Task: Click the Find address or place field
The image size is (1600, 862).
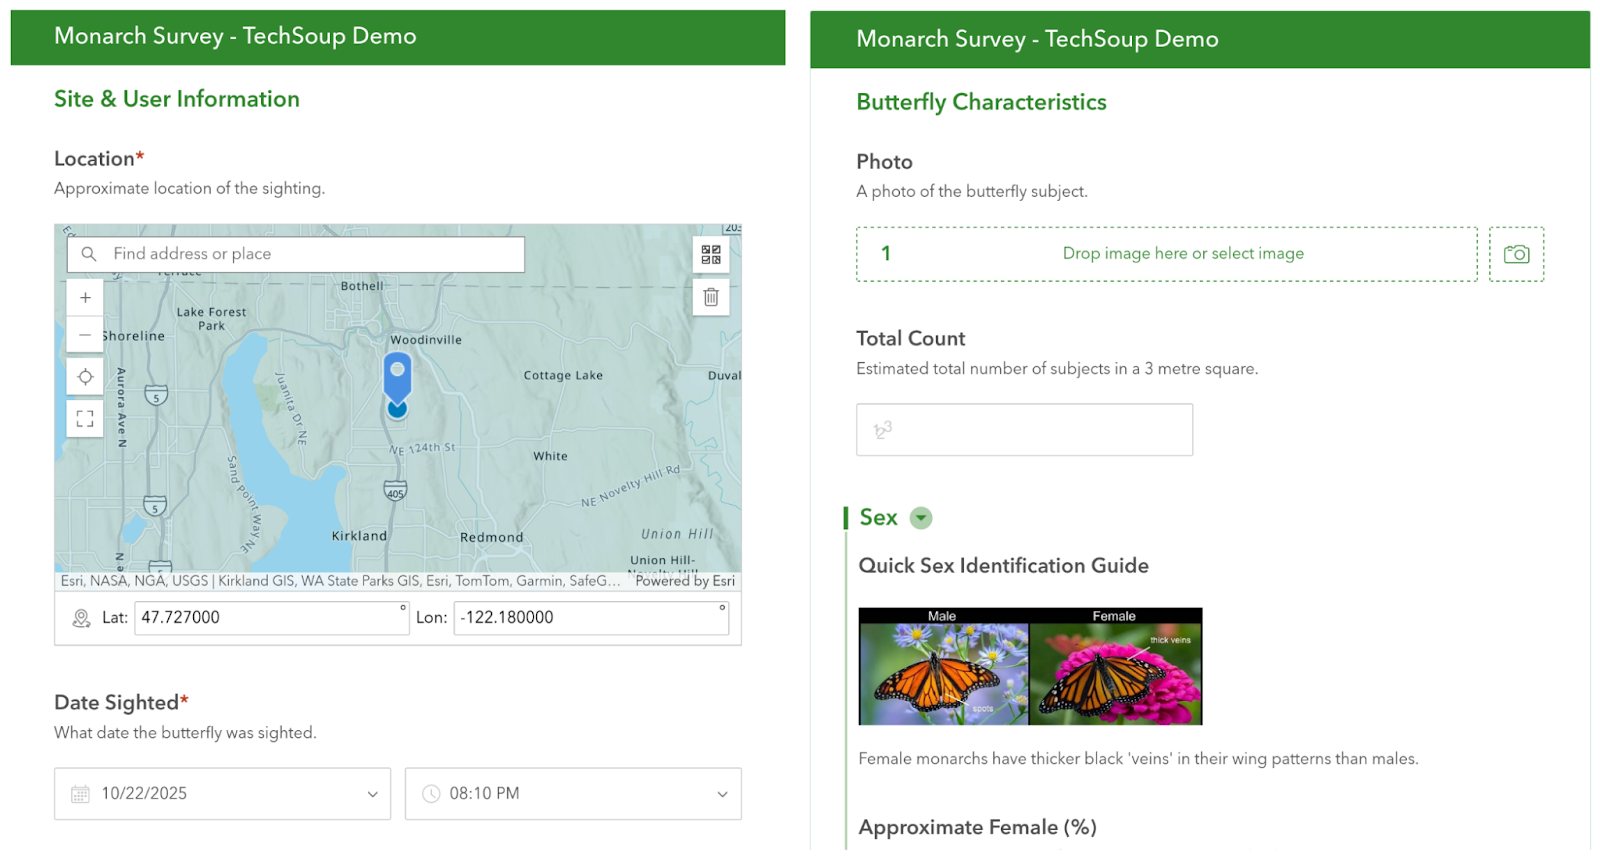Action: [310, 254]
